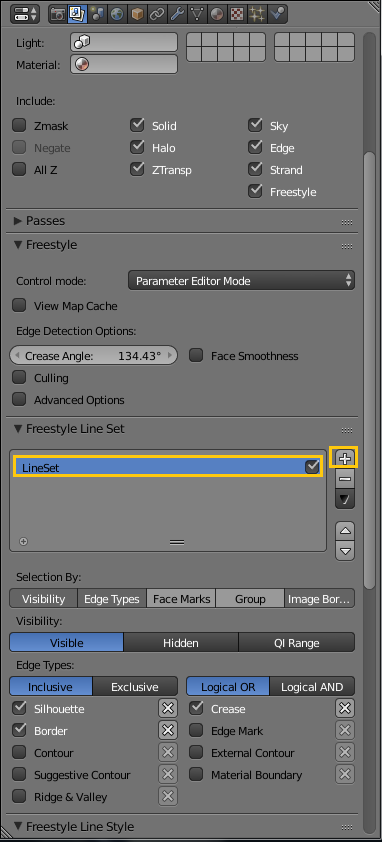The width and height of the screenshot is (382, 842).
Task: Remove line set with the minus button
Action: coord(345,478)
